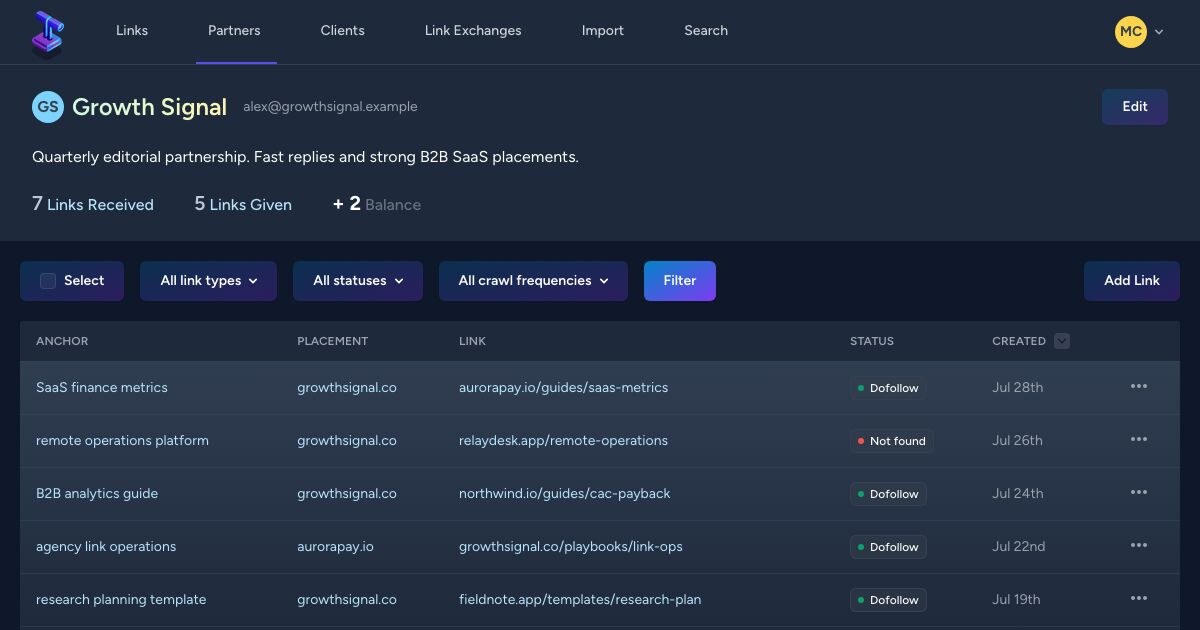The image size is (1200, 630).
Task: Click growthsignal.co/playbooks/link-ops link
Action: click(x=571, y=546)
